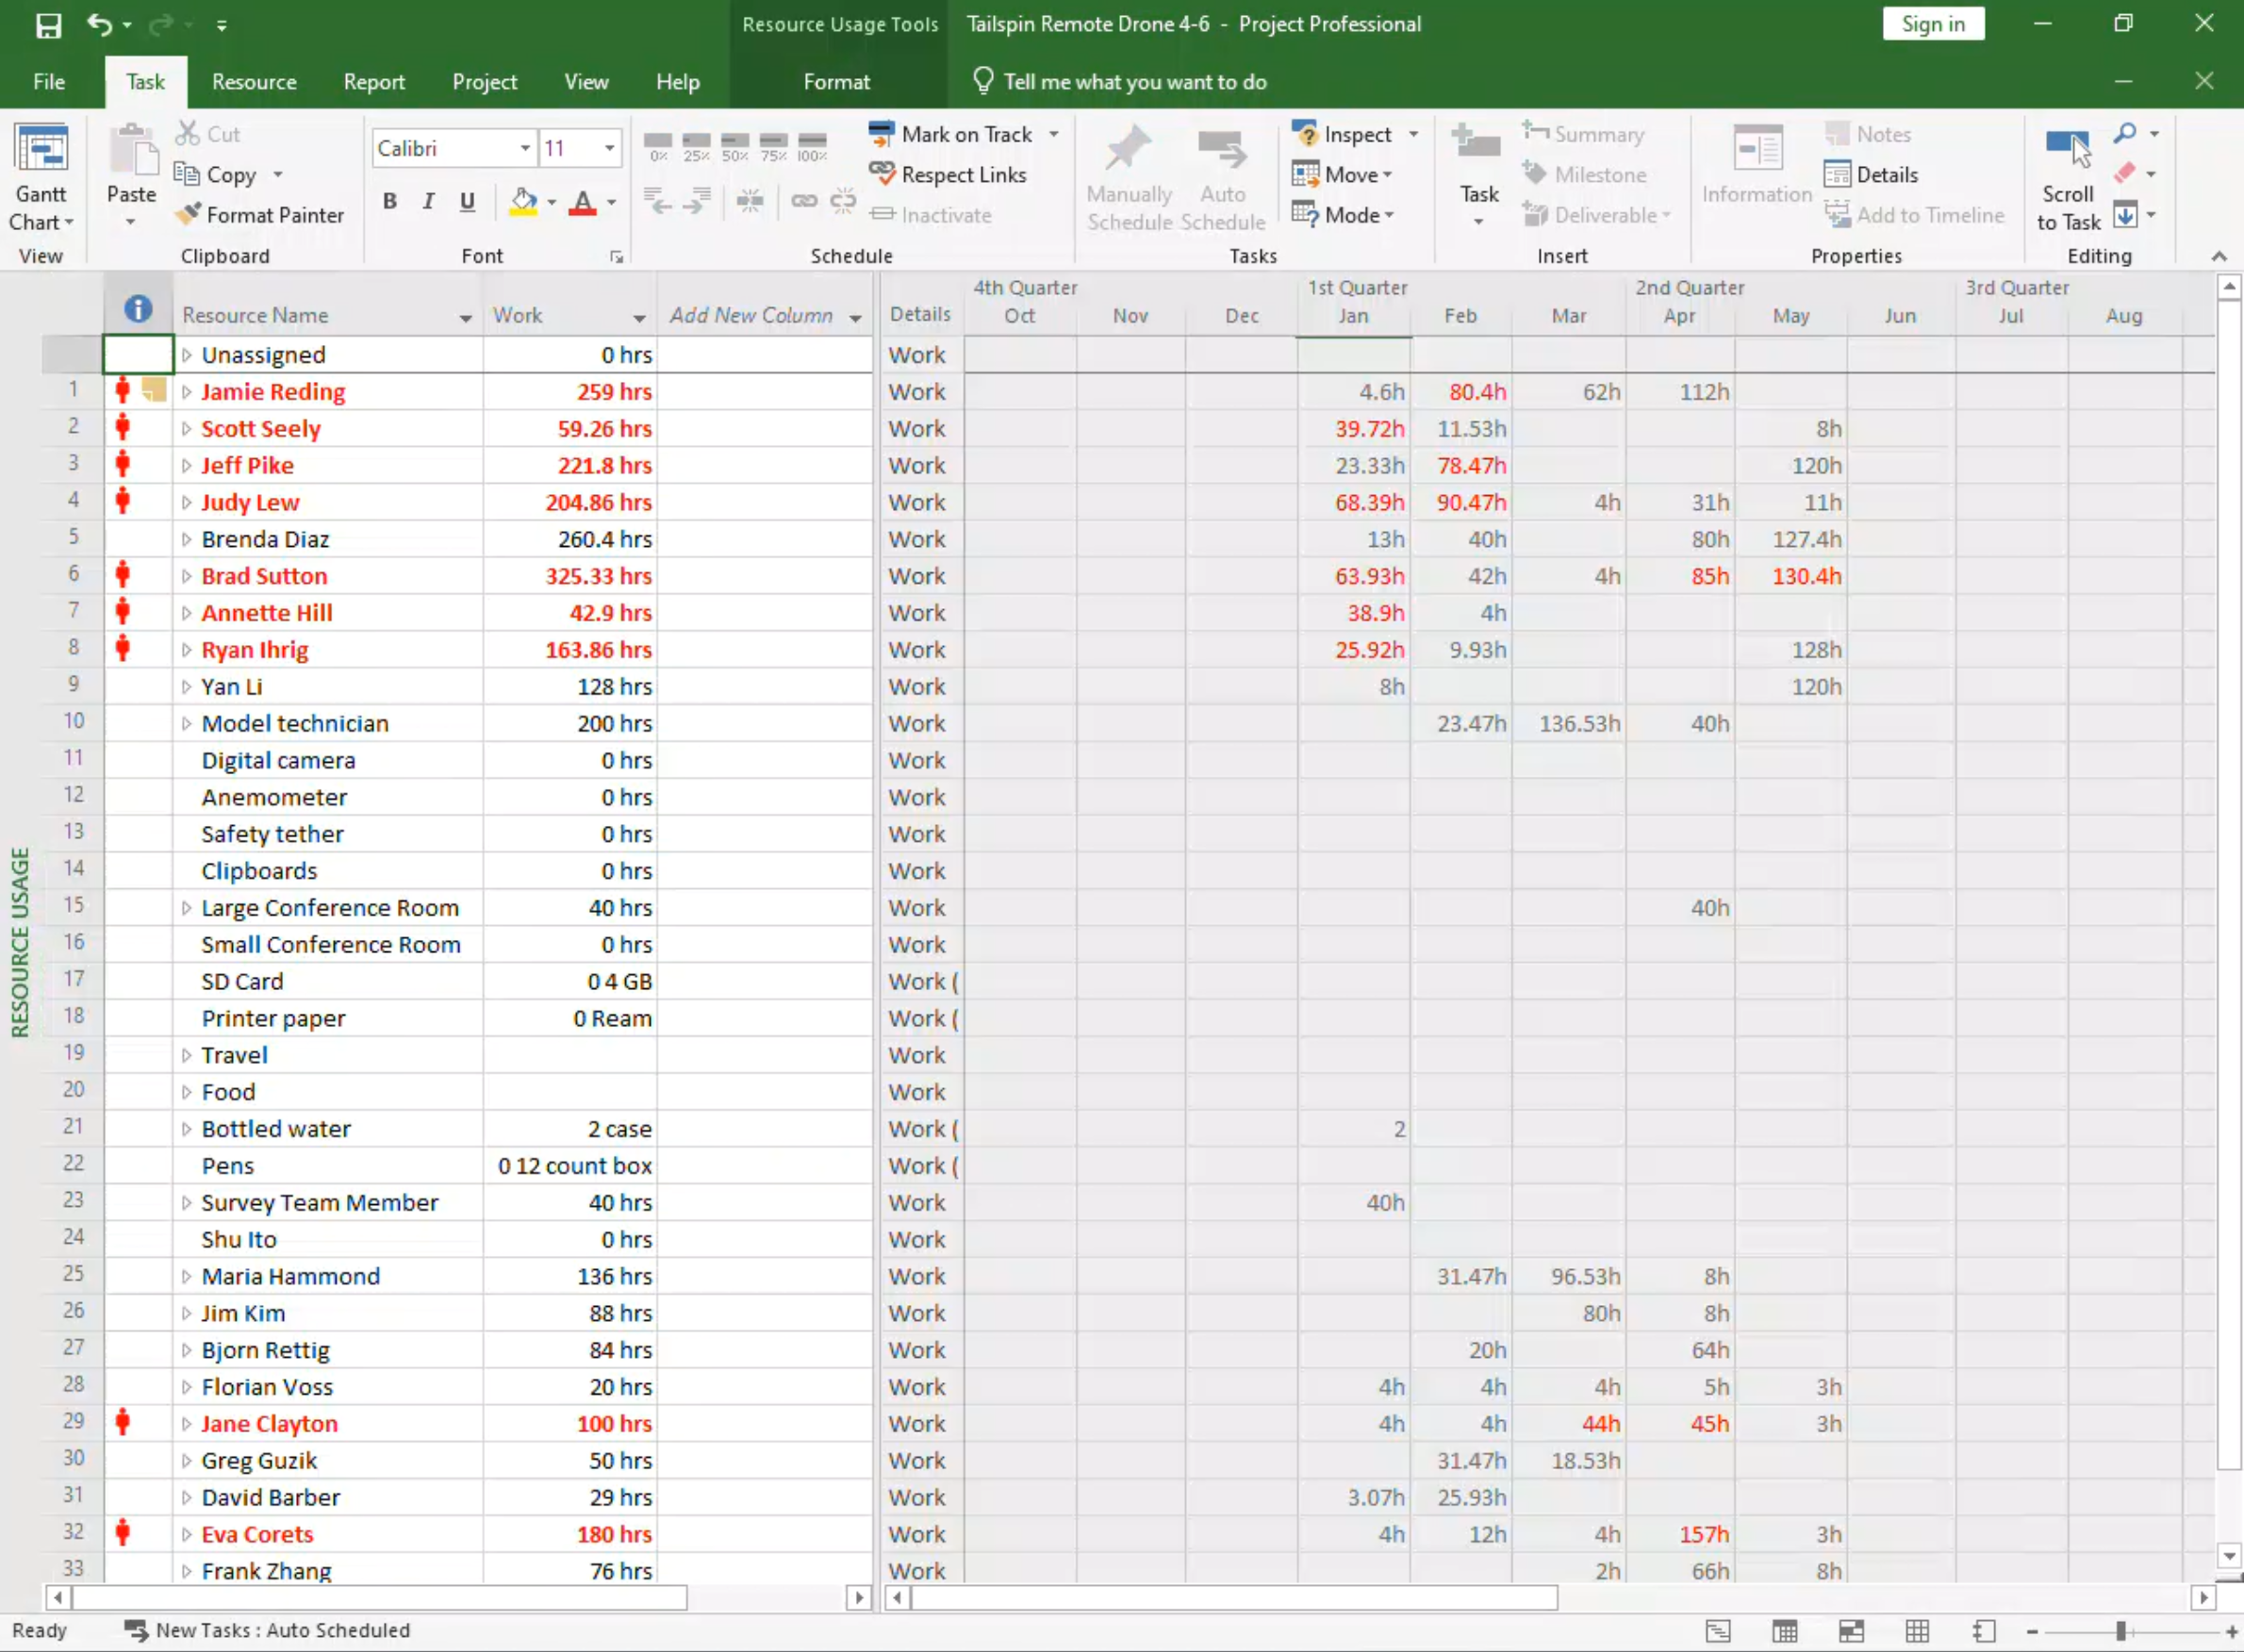Open the Report ribbon tab

tap(374, 82)
